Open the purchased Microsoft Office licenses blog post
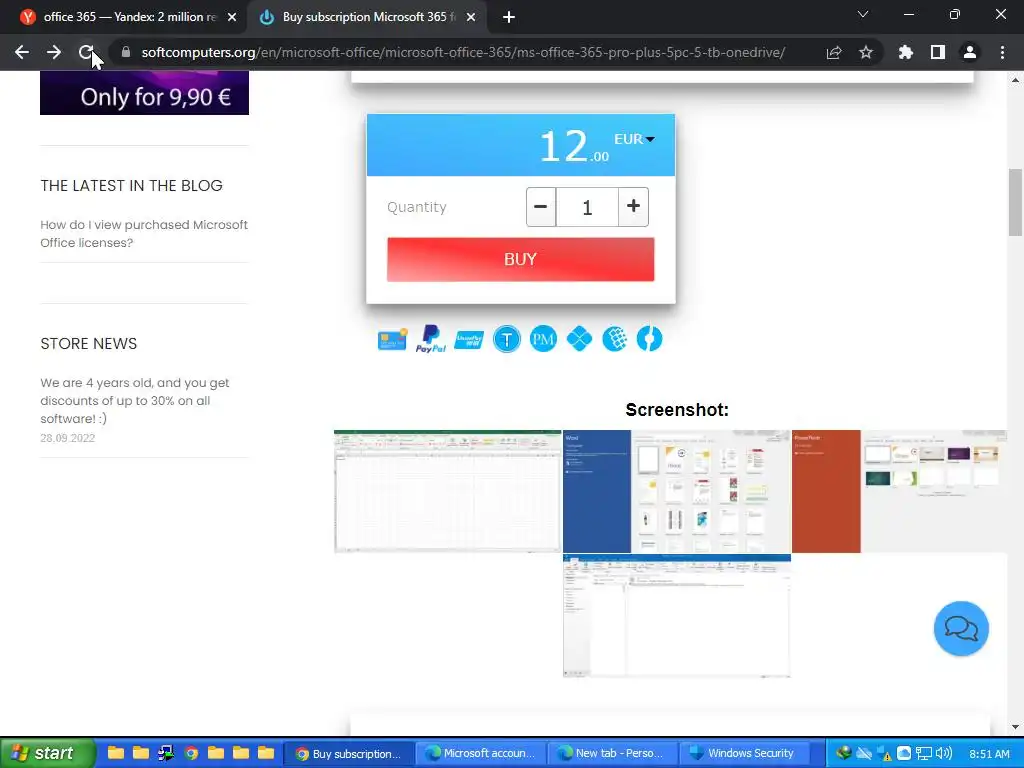Viewport: 1024px width, 768px height. [144, 234]
